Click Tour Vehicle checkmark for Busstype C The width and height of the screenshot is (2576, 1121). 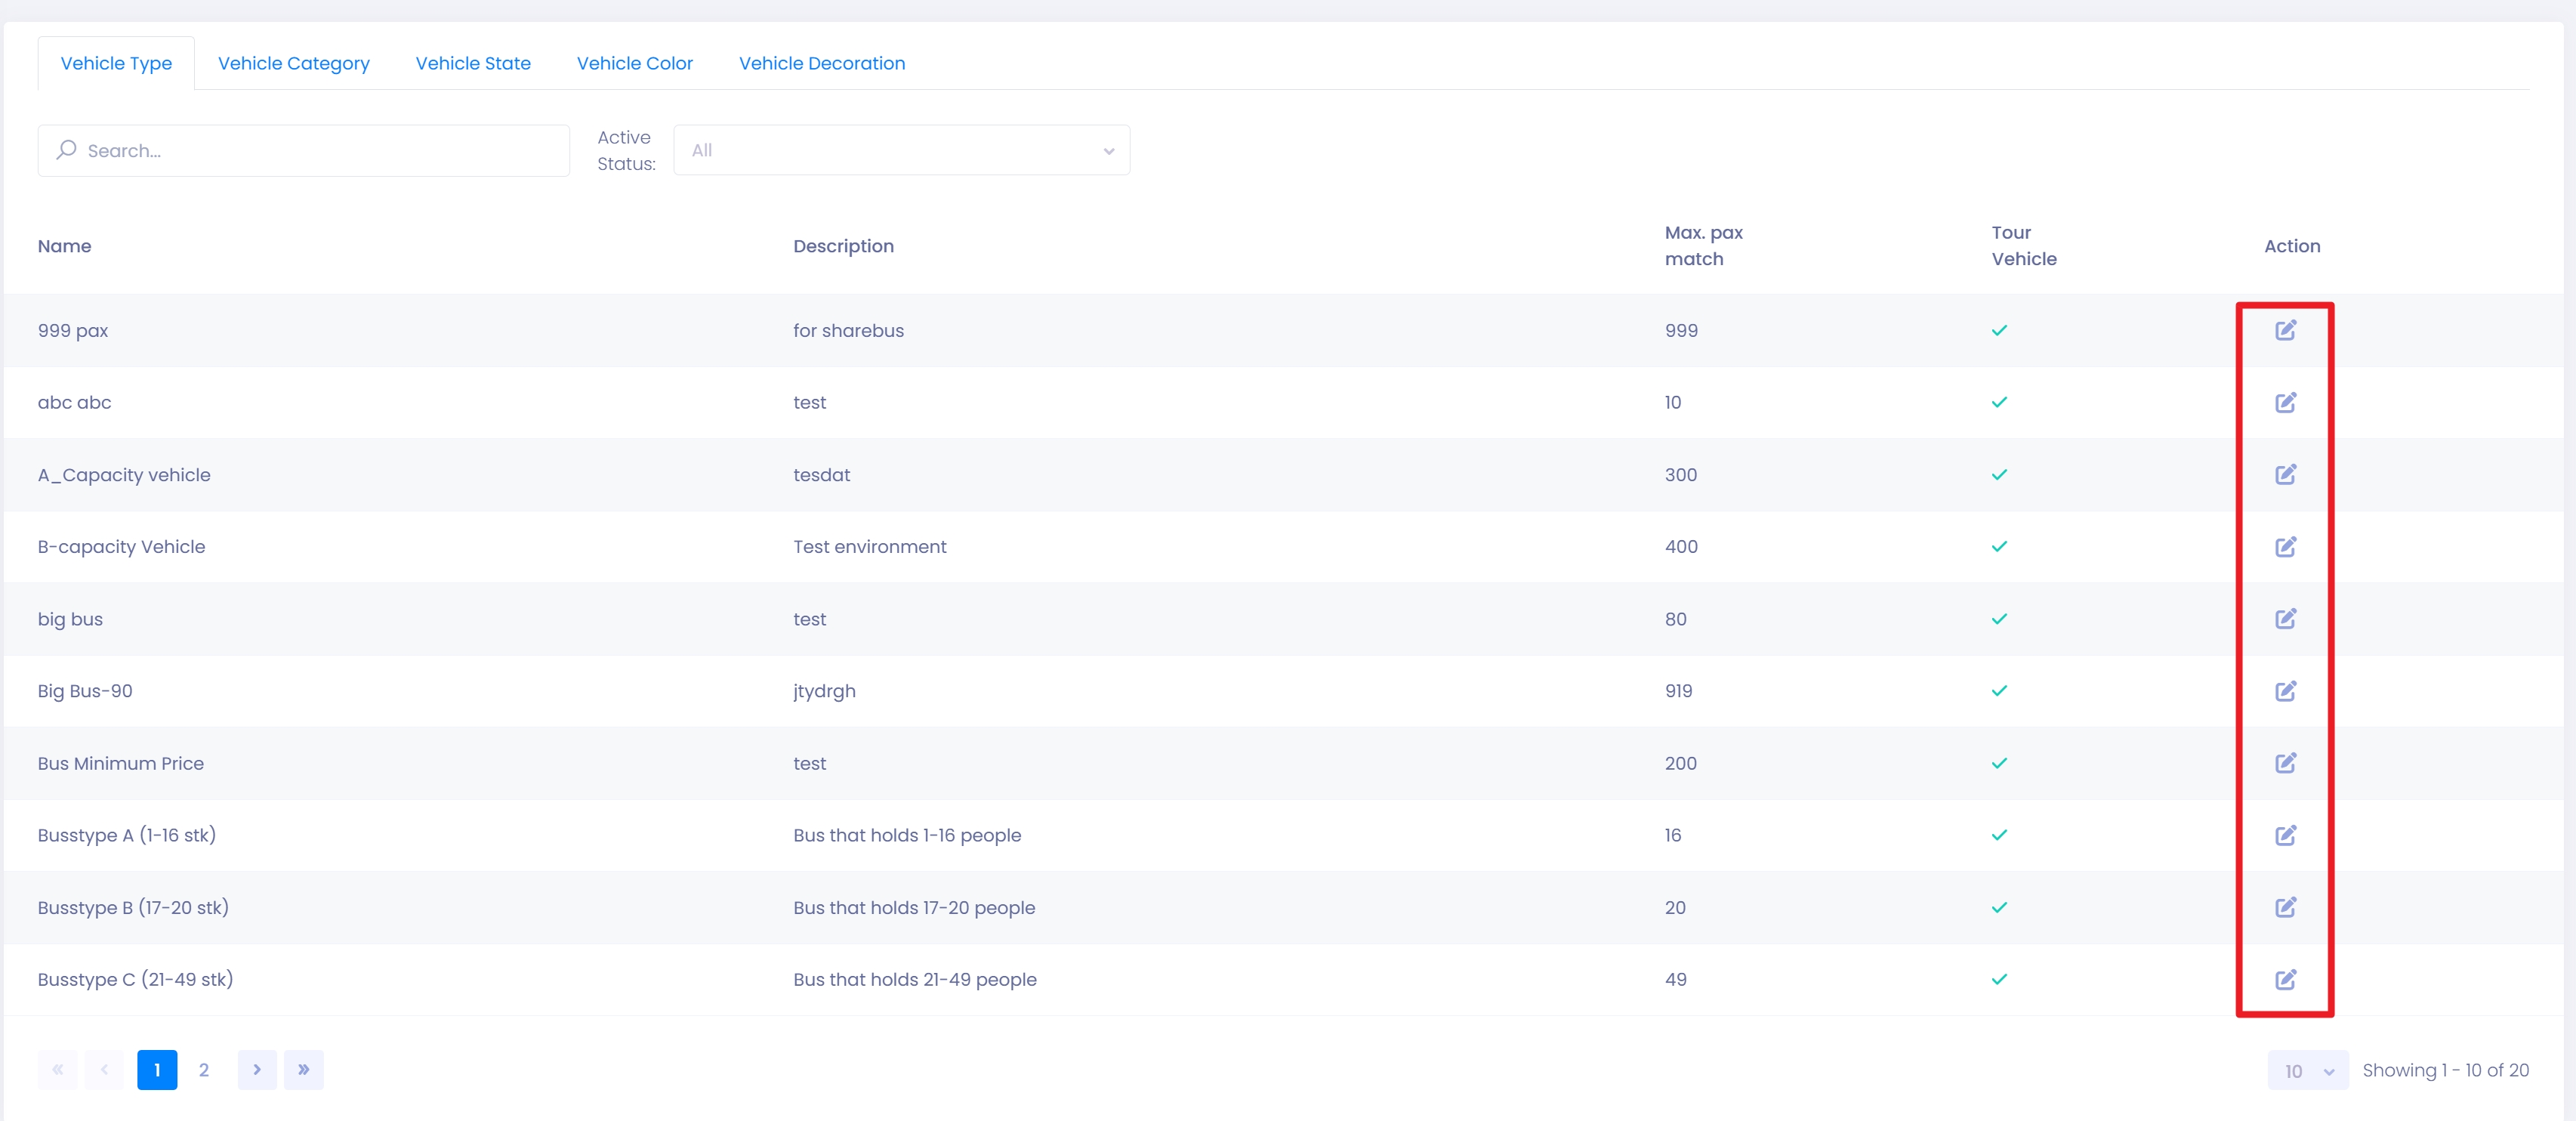point(1999,979)
